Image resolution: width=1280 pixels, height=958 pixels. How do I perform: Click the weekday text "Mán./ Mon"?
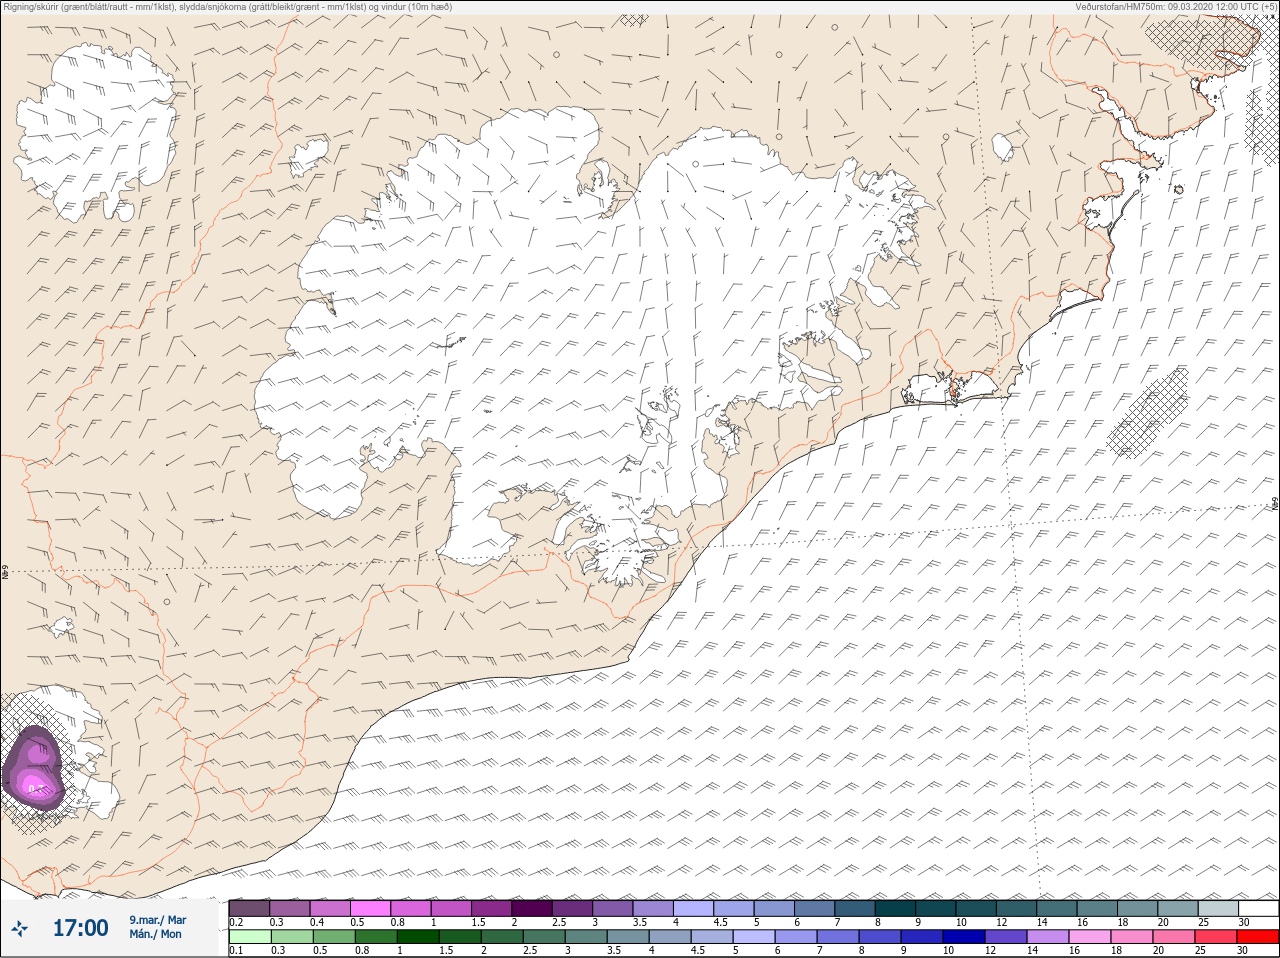(x=155, y=934)
